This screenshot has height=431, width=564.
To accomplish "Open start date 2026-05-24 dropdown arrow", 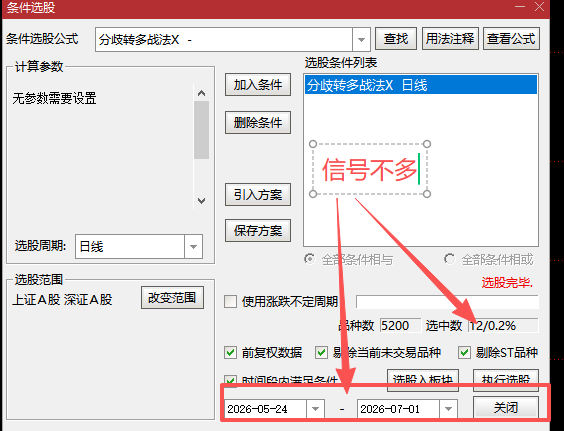I will point(315,409).
